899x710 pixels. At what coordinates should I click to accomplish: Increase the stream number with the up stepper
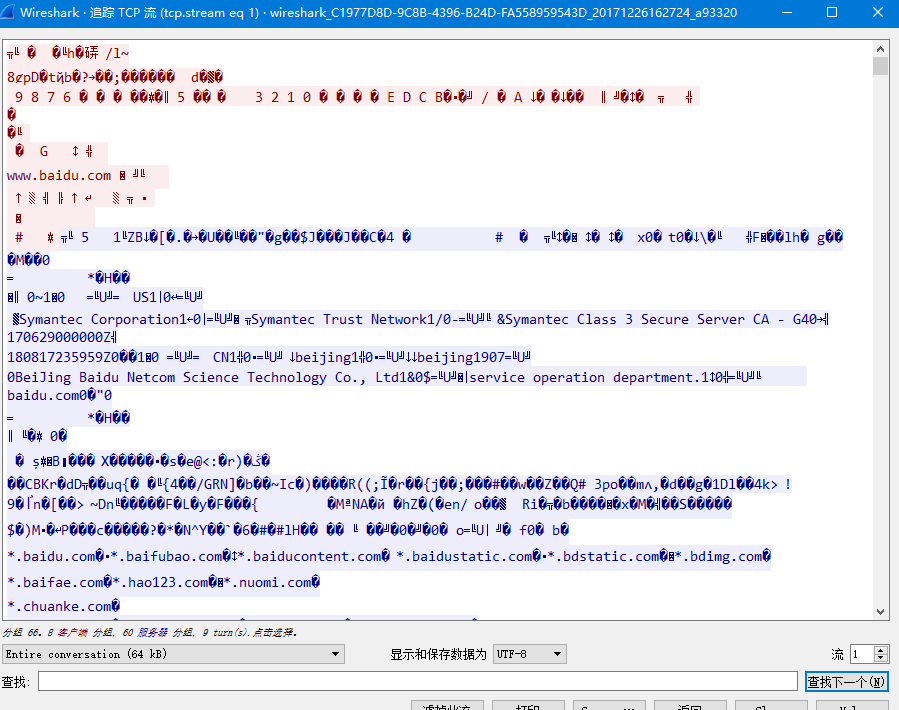(881, 650)
